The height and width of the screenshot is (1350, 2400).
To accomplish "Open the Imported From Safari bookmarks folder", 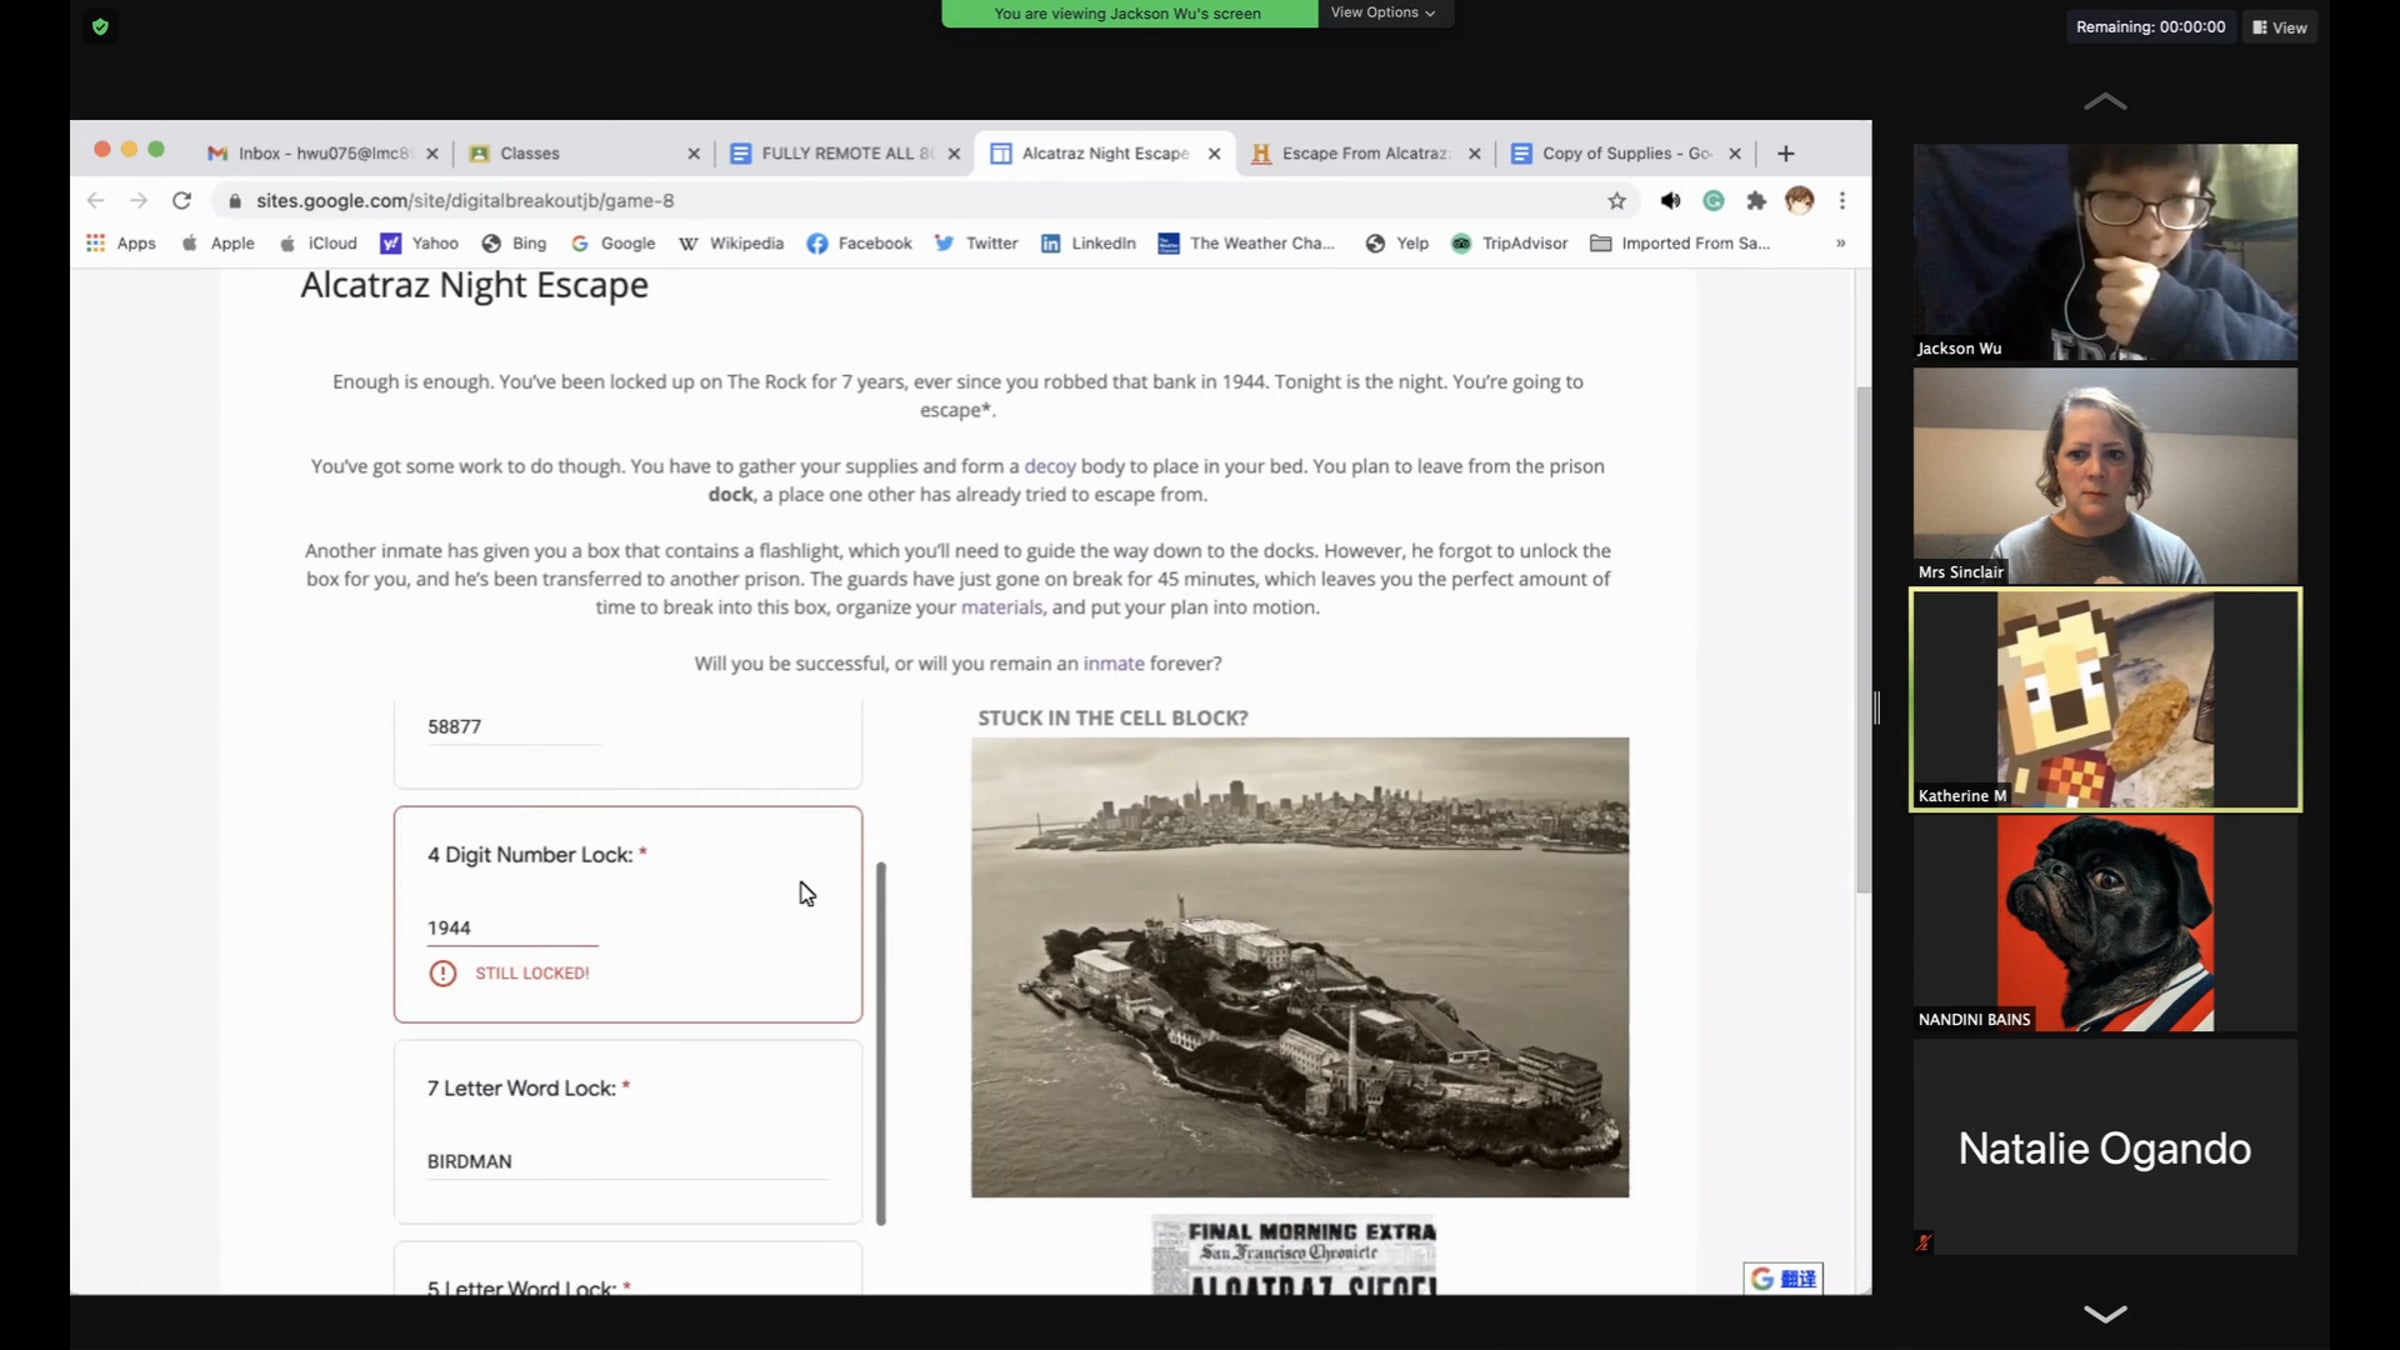I will click(x=1680, y=243).
